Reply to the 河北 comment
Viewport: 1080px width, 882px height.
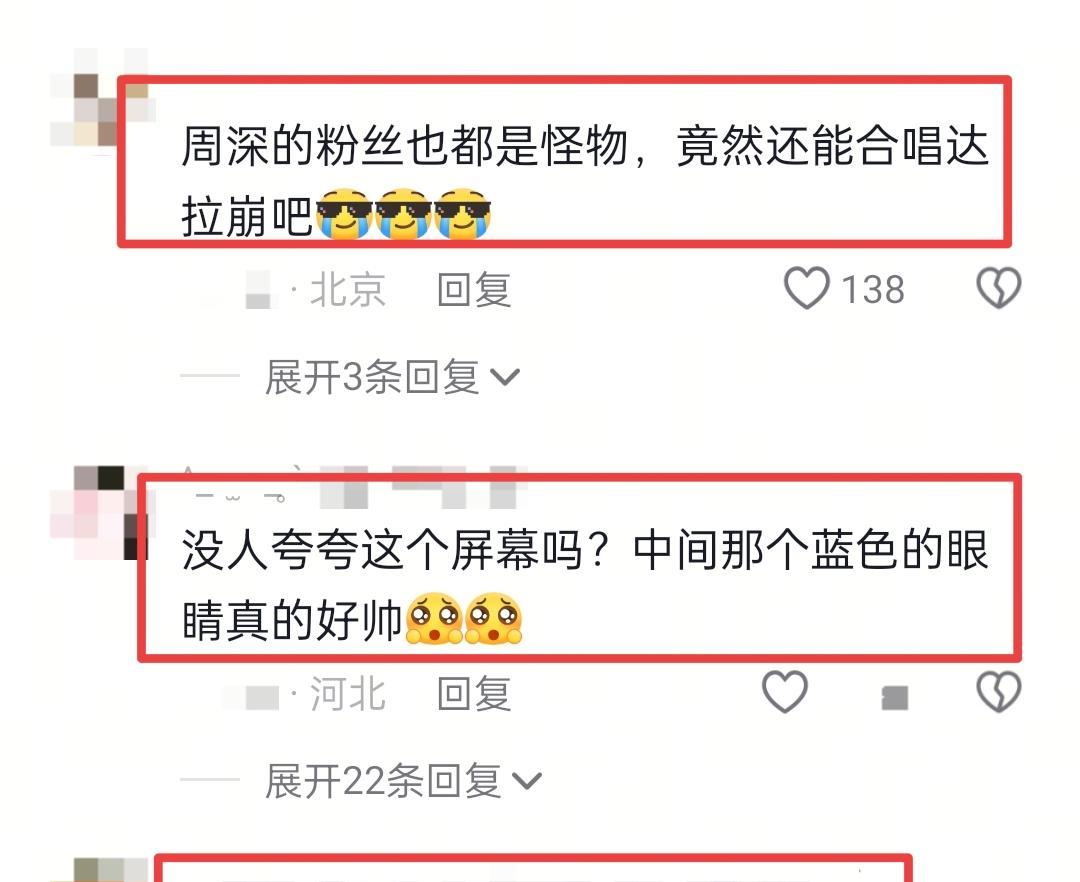[474, 693]
